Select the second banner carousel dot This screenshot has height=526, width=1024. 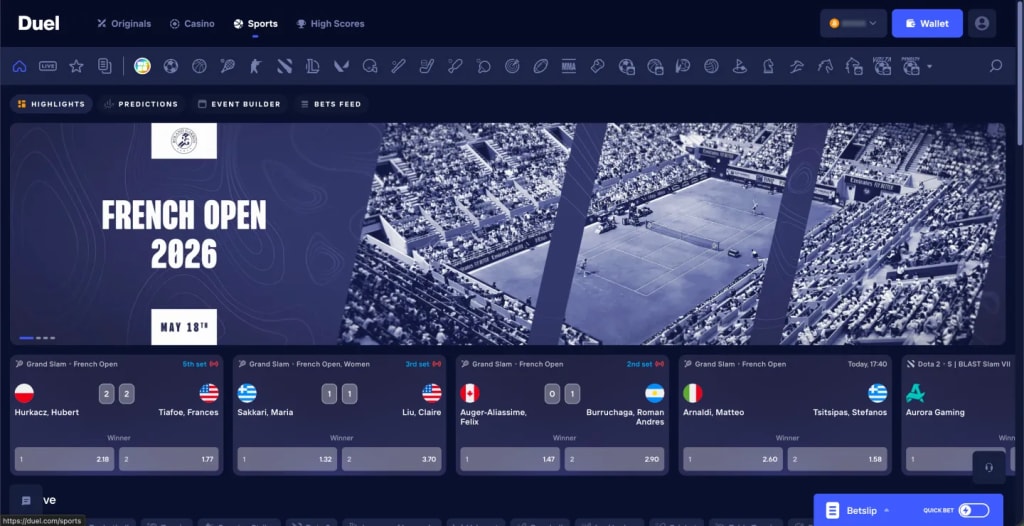coord(39,338)
